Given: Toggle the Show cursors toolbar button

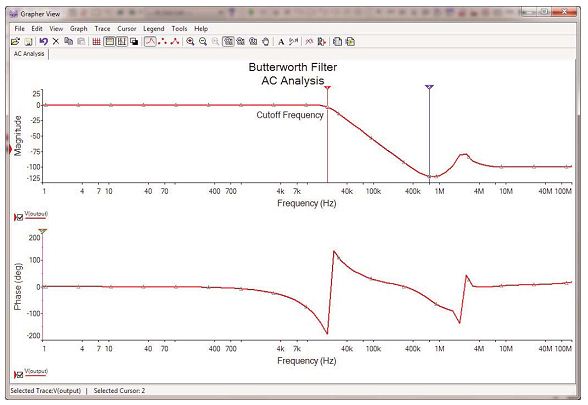Looking at the screenshot, I should (x=122, y=42).
